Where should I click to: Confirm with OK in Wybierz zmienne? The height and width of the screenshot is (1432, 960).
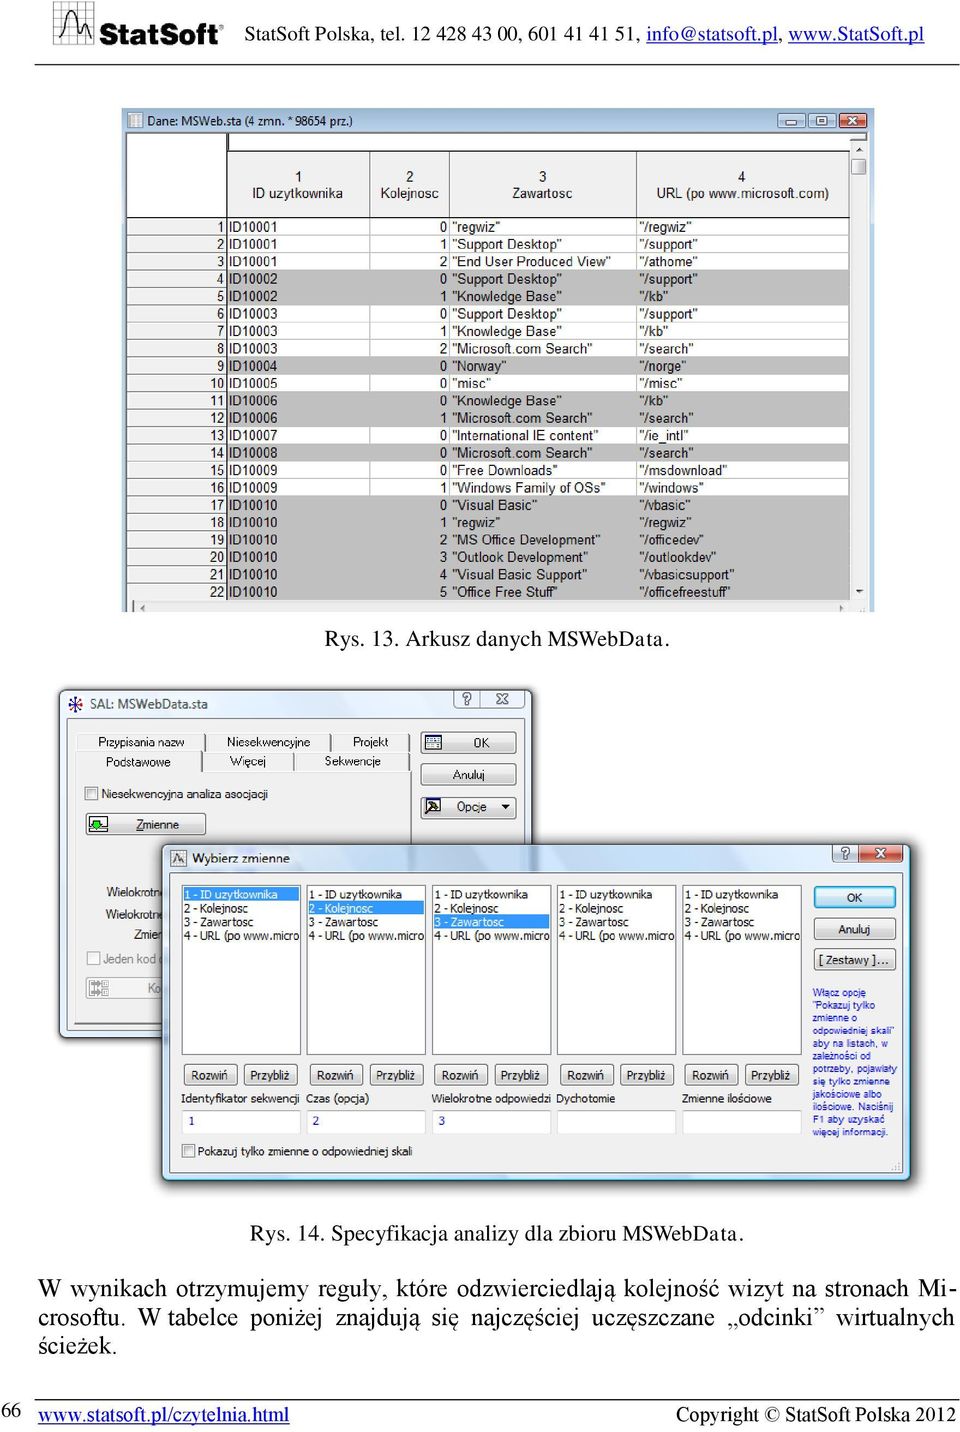point(854,898)
